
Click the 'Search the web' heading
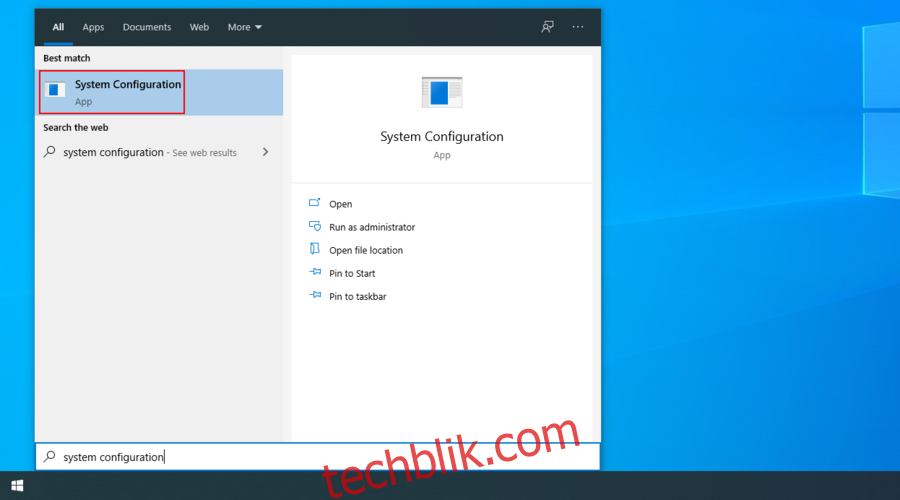(x=76, y=127)
